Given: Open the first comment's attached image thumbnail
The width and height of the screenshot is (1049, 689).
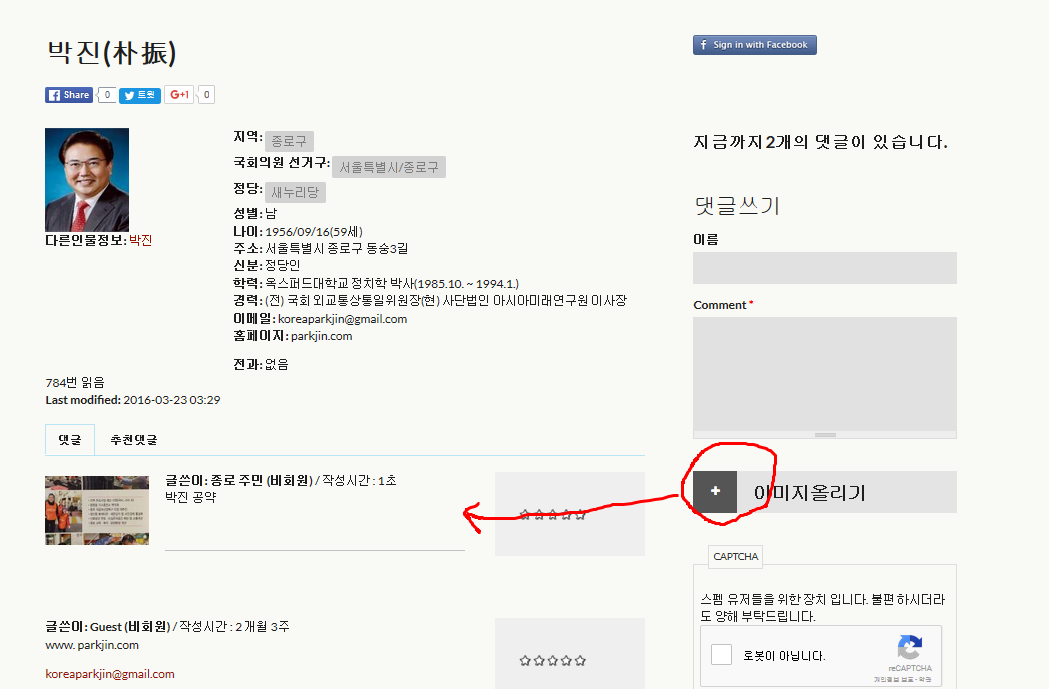Looking at the screenshot, I should [x=97, y=510].
